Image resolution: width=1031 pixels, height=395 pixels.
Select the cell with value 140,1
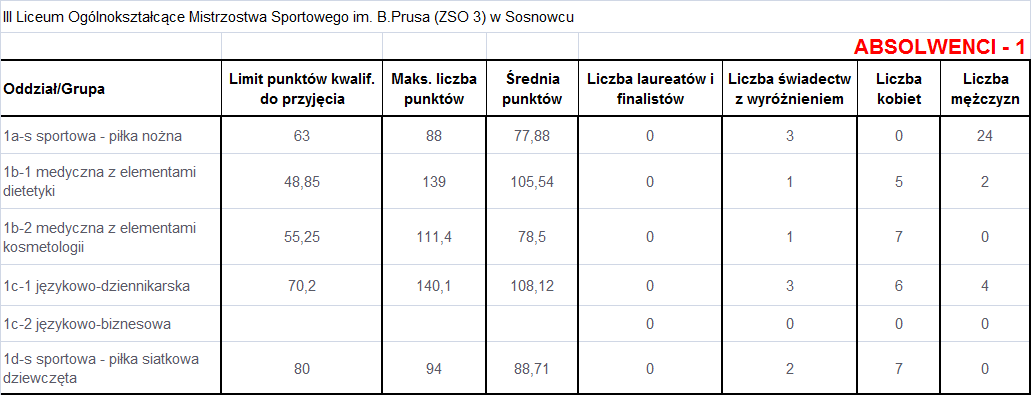[435, 286]
